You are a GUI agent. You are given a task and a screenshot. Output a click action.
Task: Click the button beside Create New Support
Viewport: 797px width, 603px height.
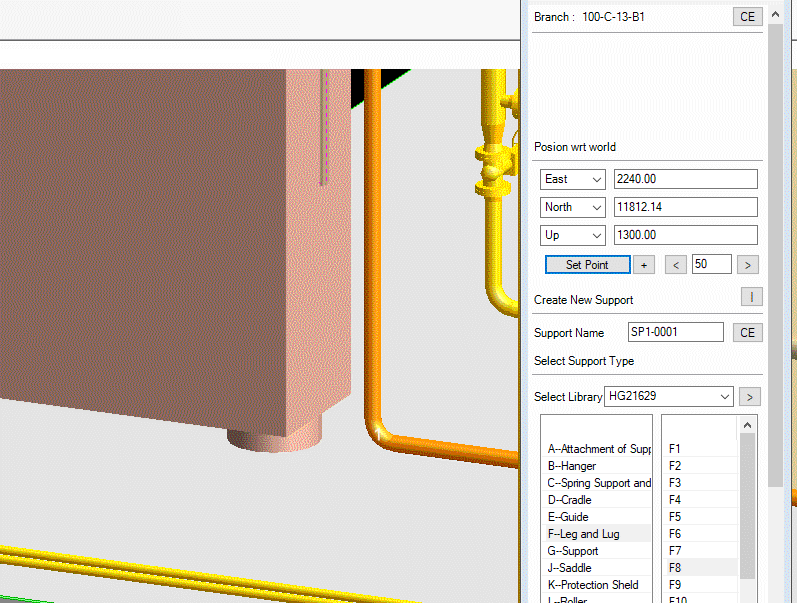click(751, 296)
